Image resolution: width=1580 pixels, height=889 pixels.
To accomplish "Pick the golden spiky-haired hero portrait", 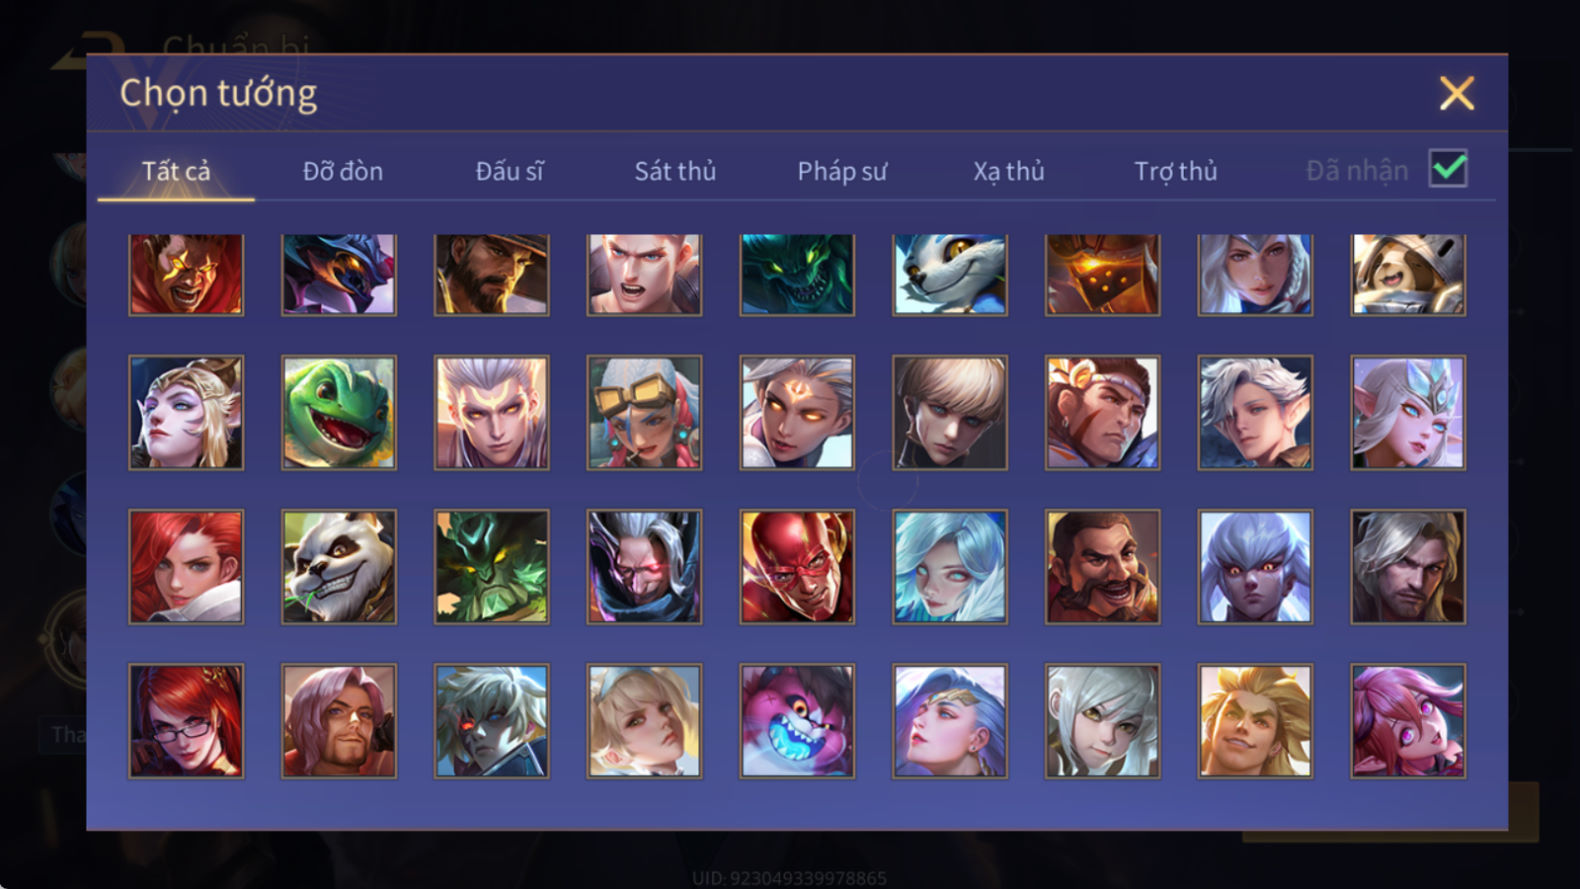I will [x=1255, y=720].
